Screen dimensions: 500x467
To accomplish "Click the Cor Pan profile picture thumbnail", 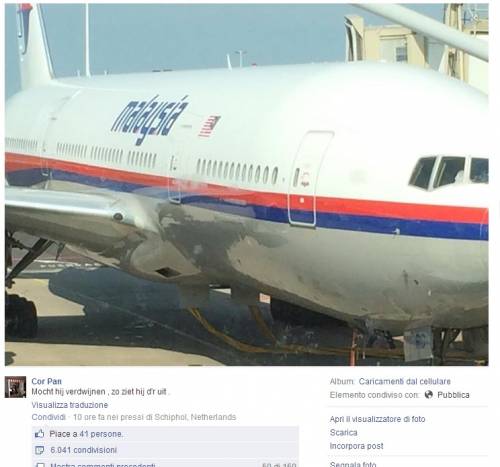I will coord(15,387).
